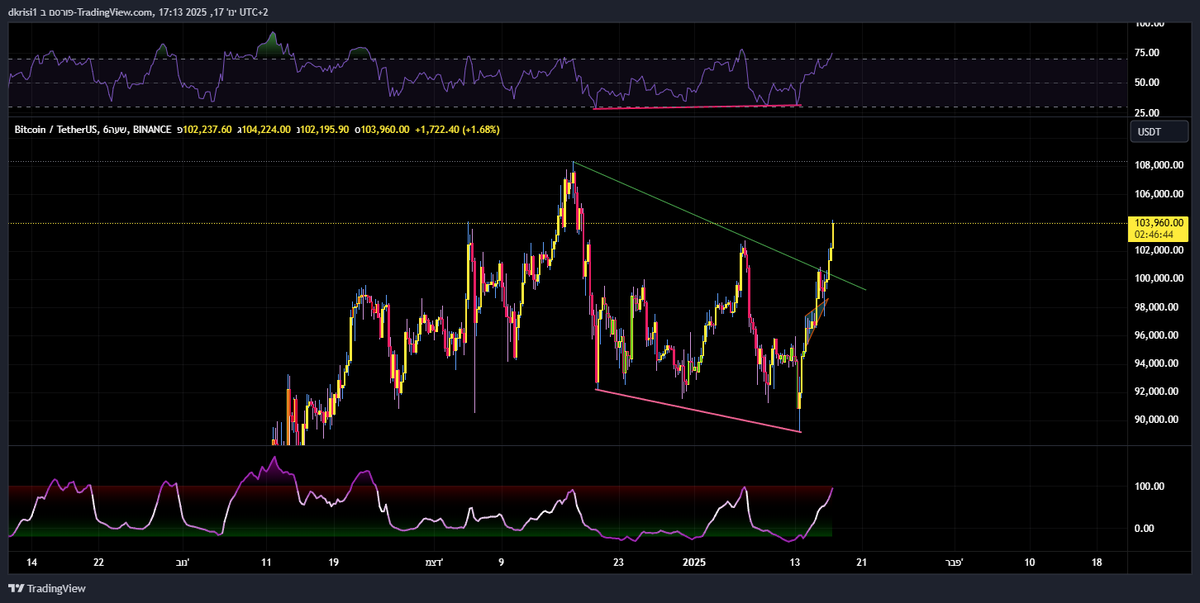Viewport: 1200px width, 603px height.
Task: Click the 102,000.00 price axis label
Action: click(x=1159, y=251)
